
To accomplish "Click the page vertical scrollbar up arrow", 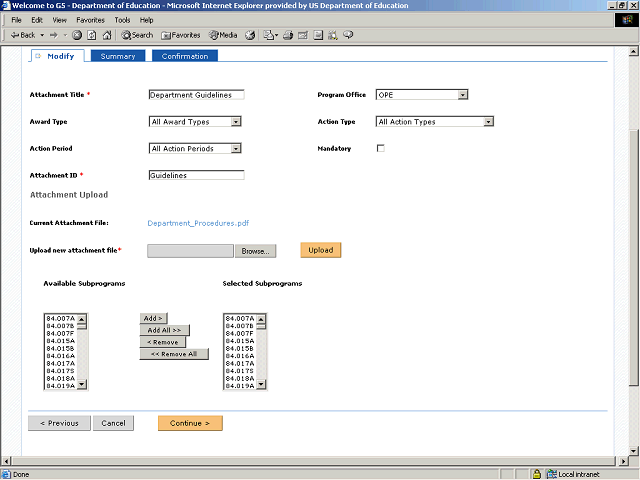I will (x=633, y=51).
